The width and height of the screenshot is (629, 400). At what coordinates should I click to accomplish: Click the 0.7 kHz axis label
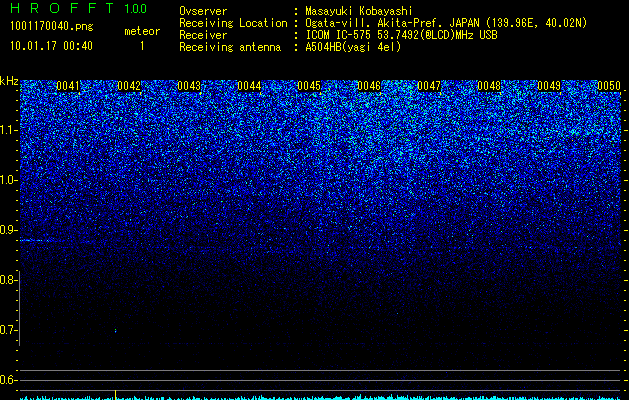[8, 330]
